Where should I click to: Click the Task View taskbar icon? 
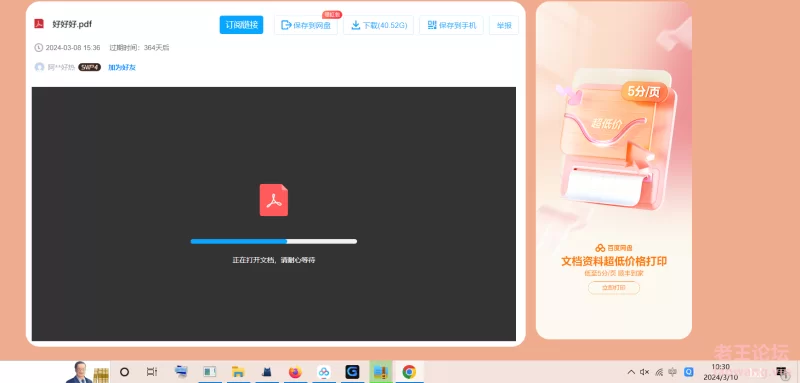click(152, 372)
